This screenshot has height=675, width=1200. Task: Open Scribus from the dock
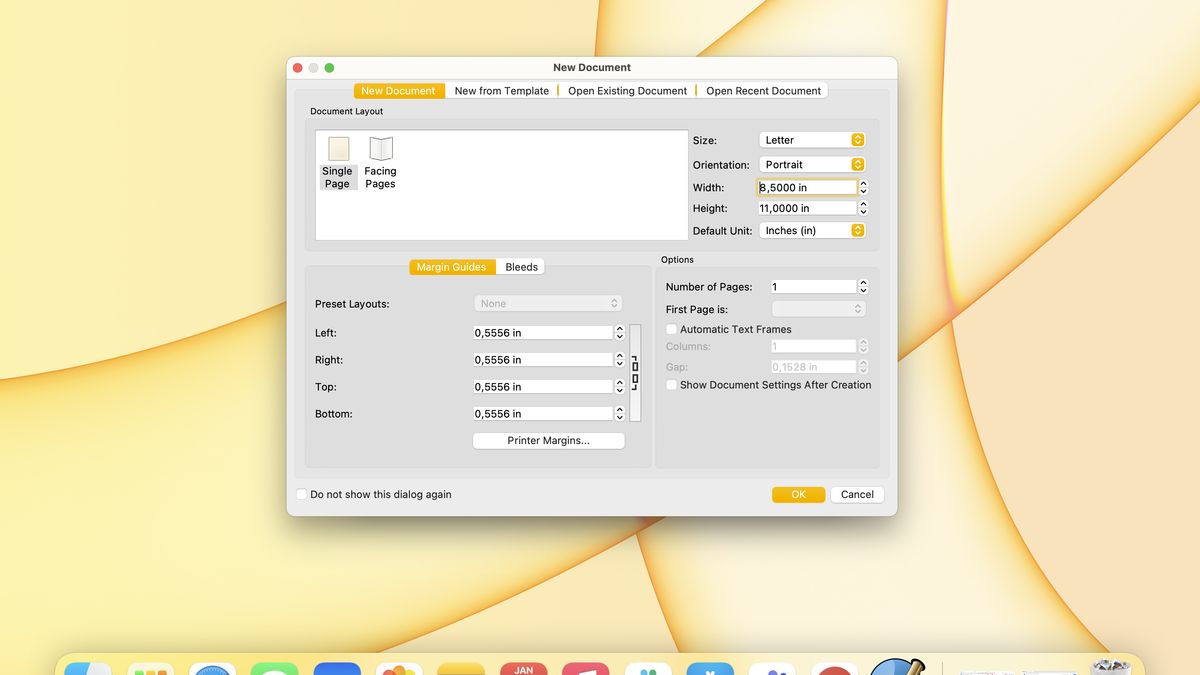[x=897, y=668]
